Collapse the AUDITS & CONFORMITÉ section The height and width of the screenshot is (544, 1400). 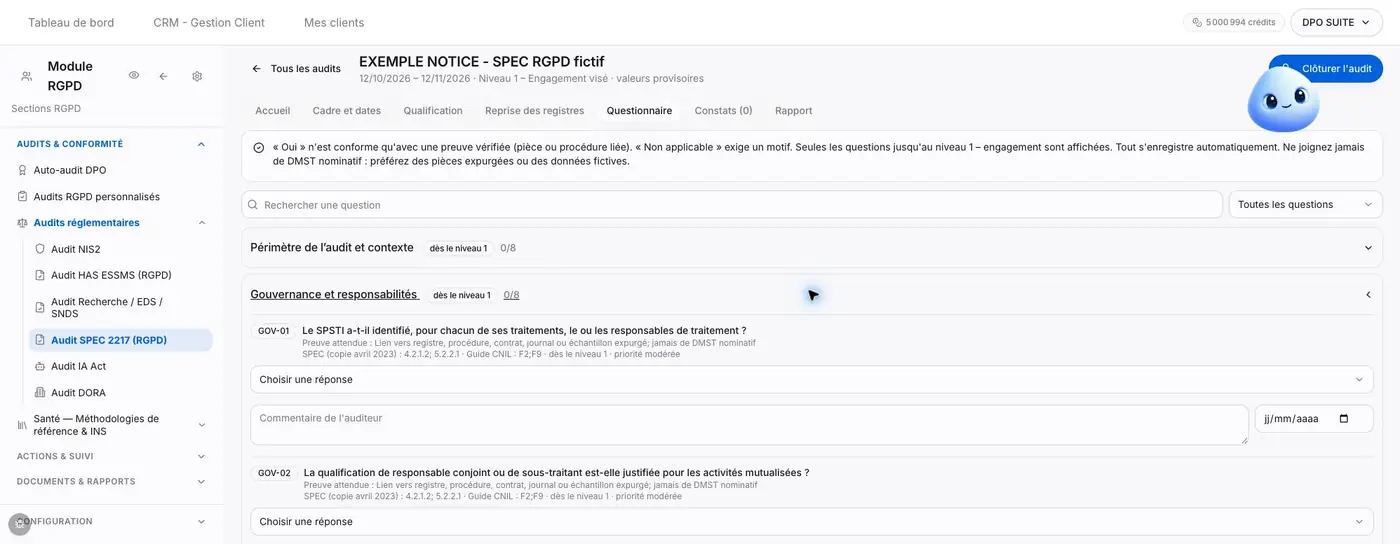tap(201, 144)
